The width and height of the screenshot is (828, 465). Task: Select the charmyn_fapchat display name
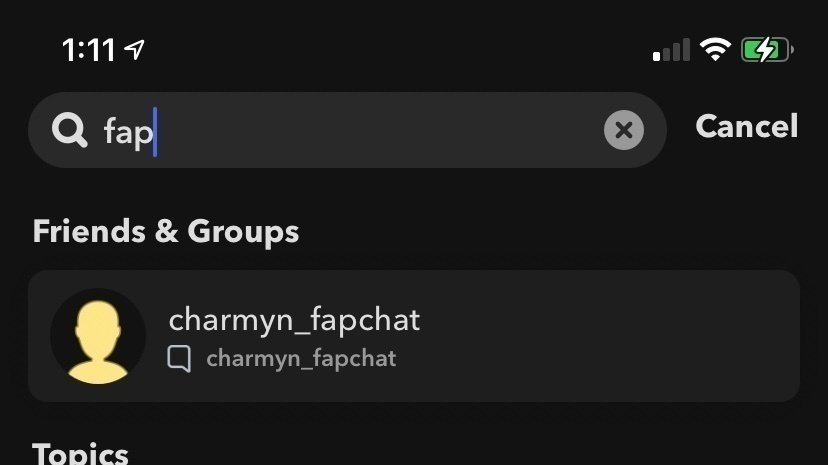click(294, 320)
